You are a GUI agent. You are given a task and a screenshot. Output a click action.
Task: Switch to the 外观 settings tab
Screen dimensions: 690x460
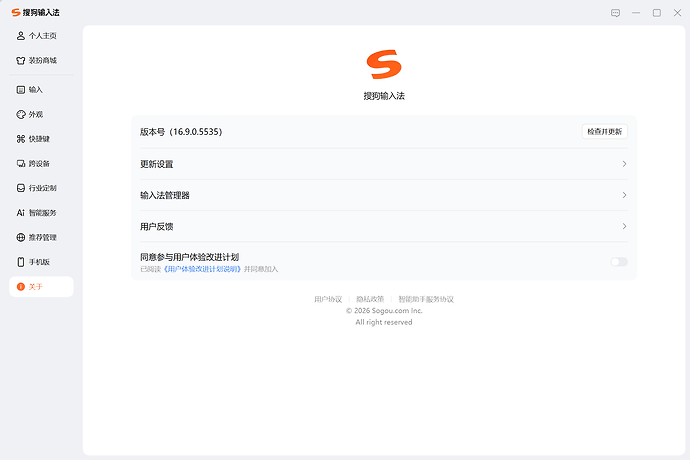click(x=41, y=114)
